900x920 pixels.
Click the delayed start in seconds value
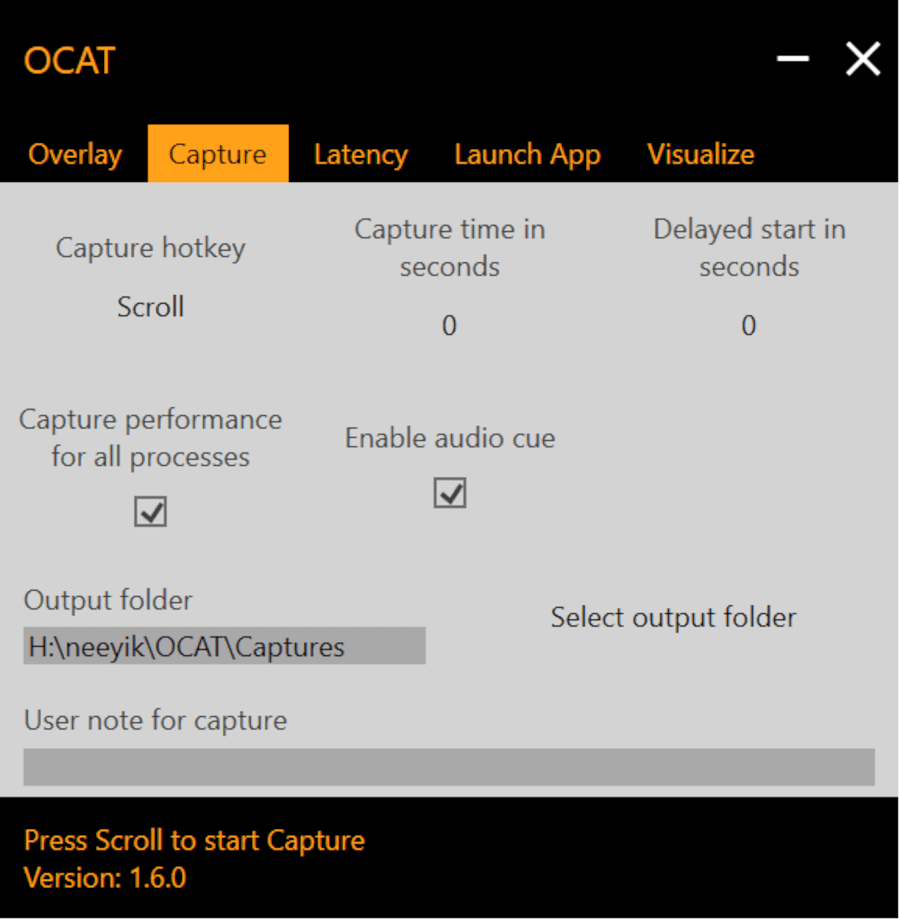(748, 326)
